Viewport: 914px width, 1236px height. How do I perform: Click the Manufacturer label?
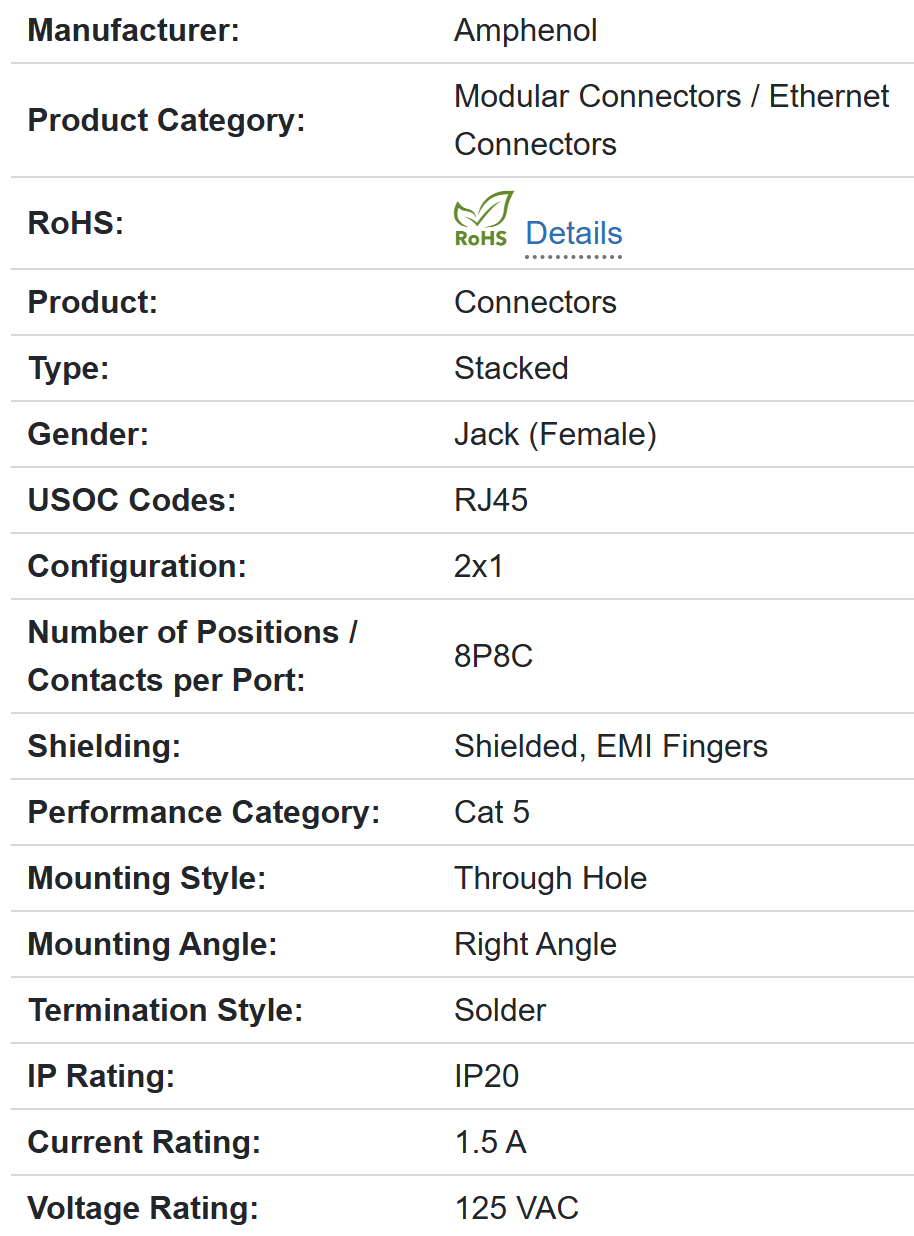(134, 30)
